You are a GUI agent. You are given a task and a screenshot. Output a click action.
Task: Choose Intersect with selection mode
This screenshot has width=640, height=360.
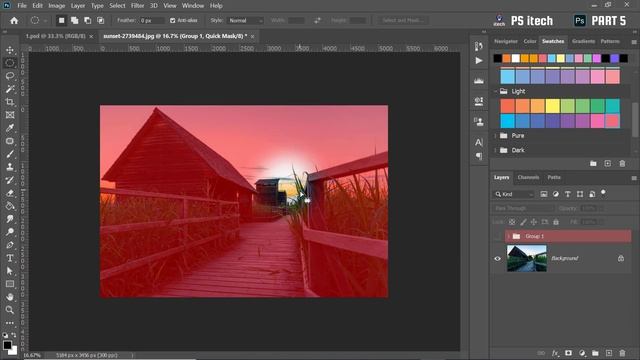tap(100, 20)
